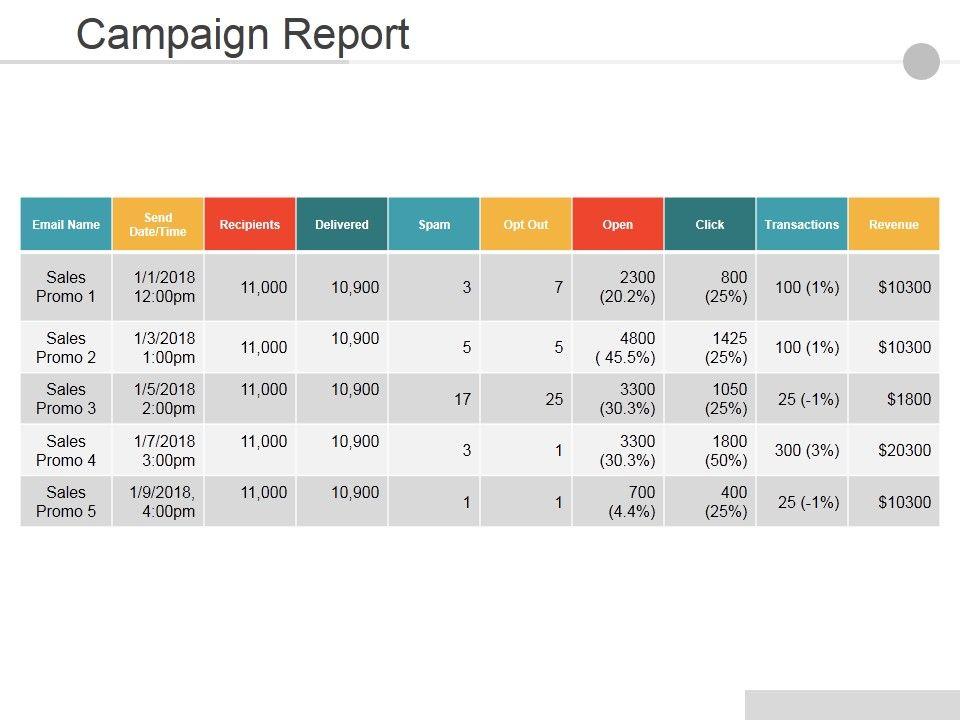
Task: Select the Spam column header
Action: coord(434,224)
